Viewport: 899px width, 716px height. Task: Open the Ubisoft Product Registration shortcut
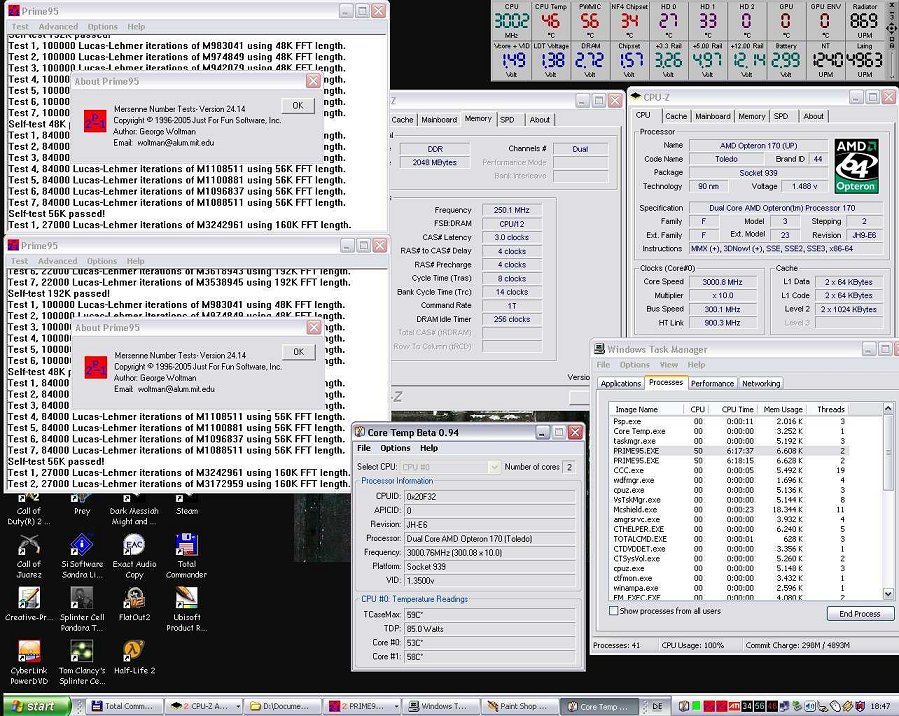[x=186, y=609]
